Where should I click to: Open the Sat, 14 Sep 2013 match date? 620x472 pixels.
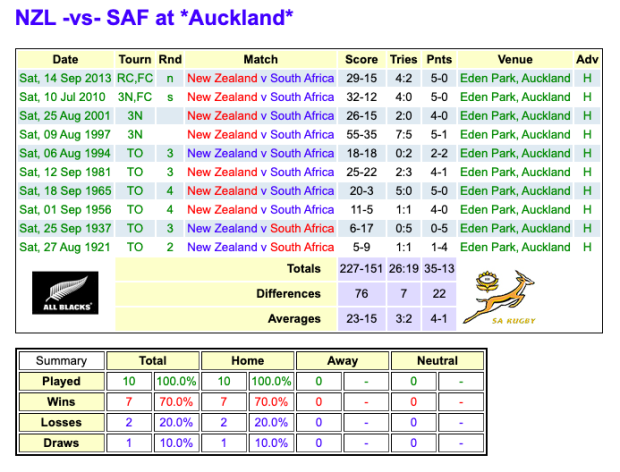(x=65, y=78)
